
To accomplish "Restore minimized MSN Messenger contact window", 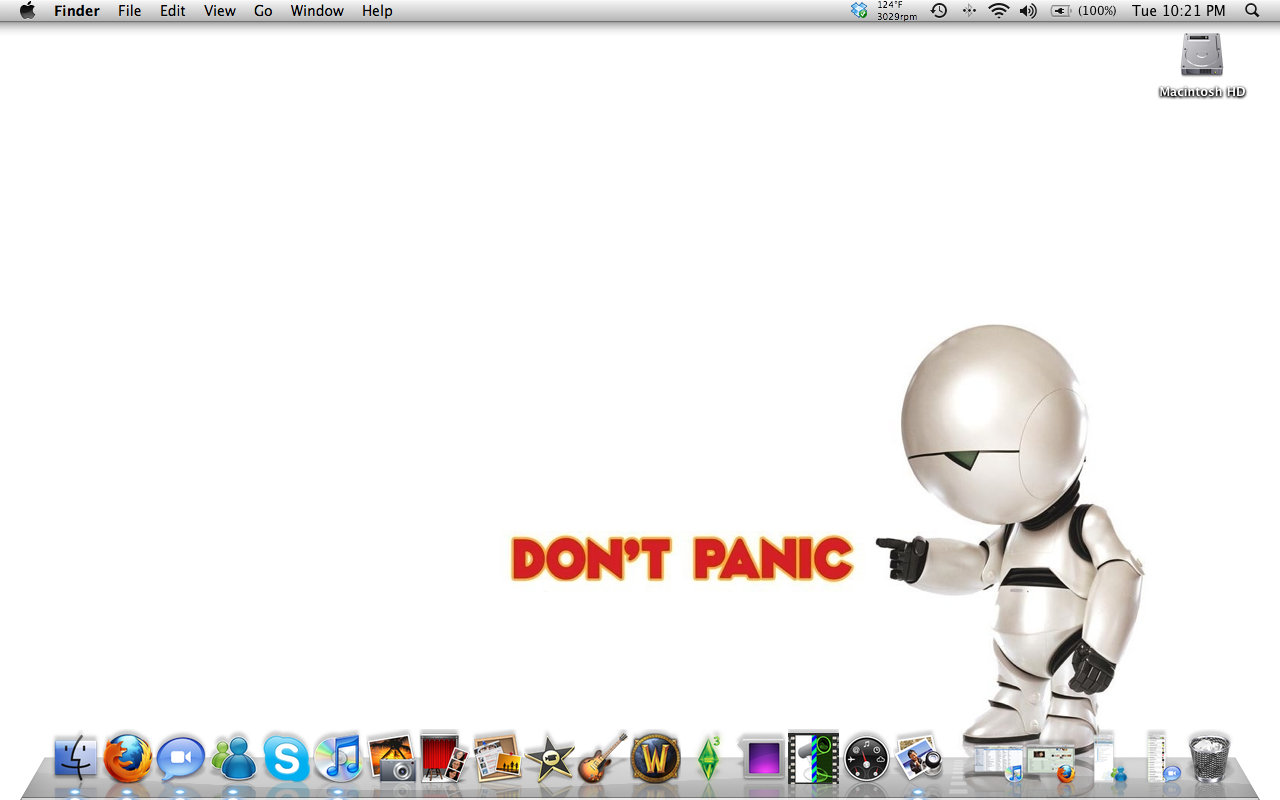I will pos(1109,757).
